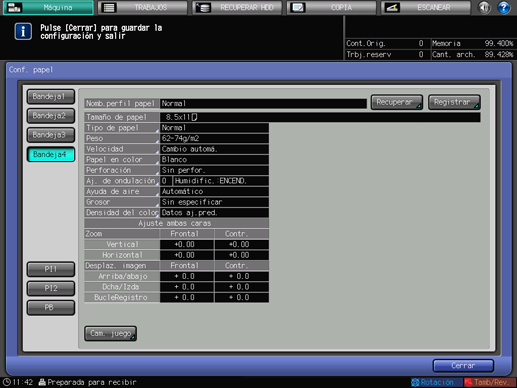The height and width of the screenshot is (388, 517).
Task: Select Arriba/abajo Frontal value
Action: pos(187,276)
